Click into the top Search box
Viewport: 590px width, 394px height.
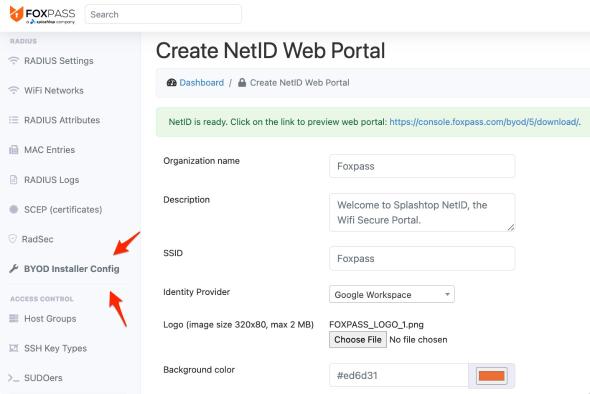click(163, 14)
